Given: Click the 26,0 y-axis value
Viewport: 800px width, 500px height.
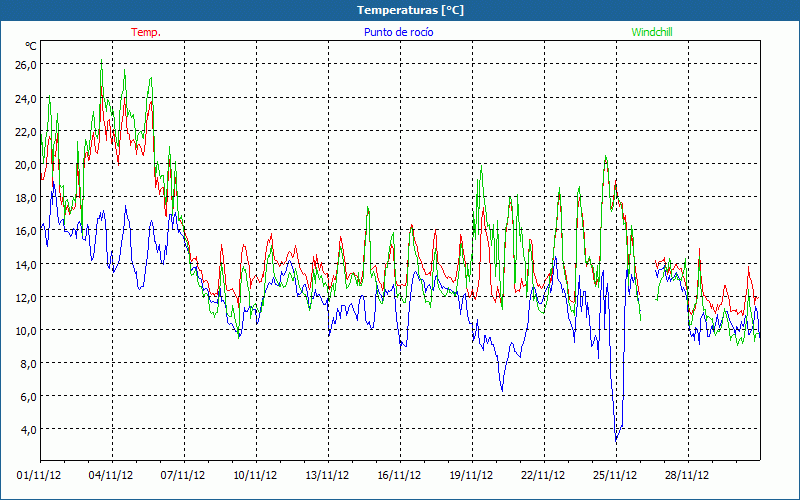Looking at the screenshot, I should (x=26, y=65).
